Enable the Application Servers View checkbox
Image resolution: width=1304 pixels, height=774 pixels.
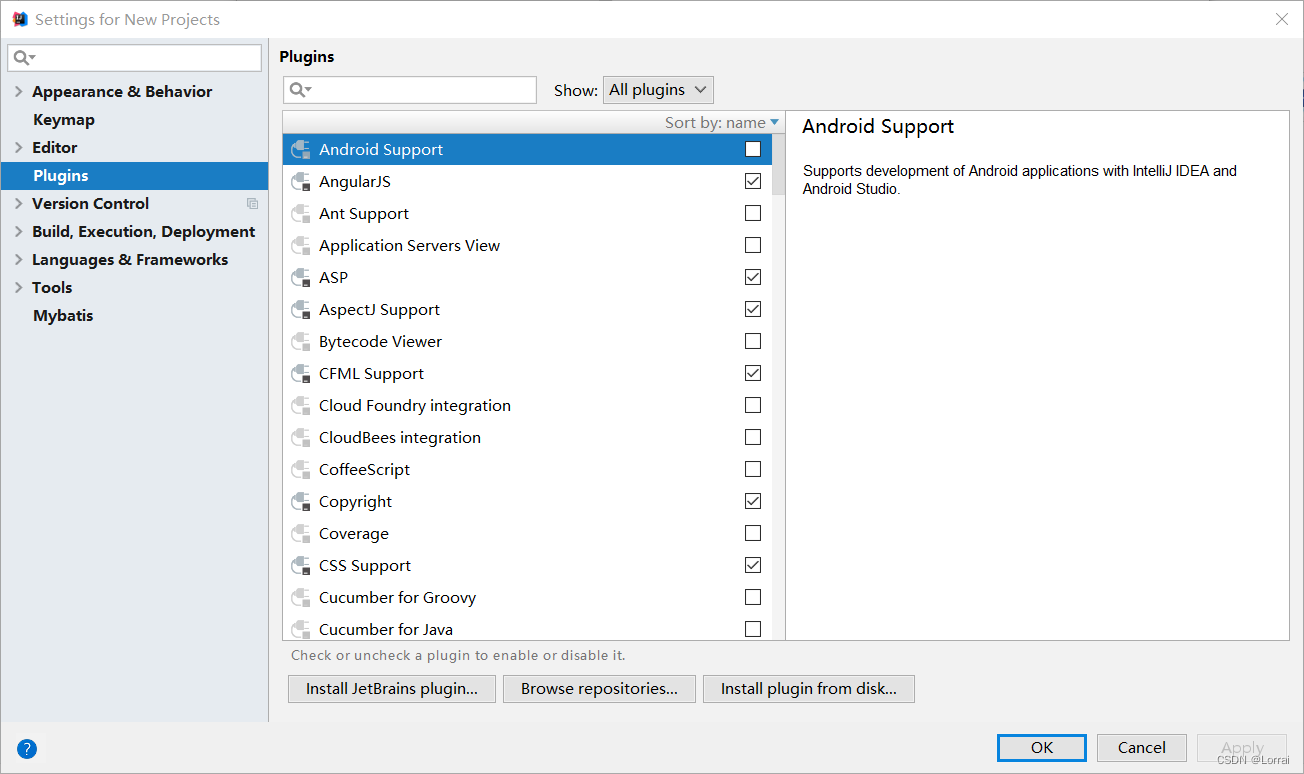(753, 246)
